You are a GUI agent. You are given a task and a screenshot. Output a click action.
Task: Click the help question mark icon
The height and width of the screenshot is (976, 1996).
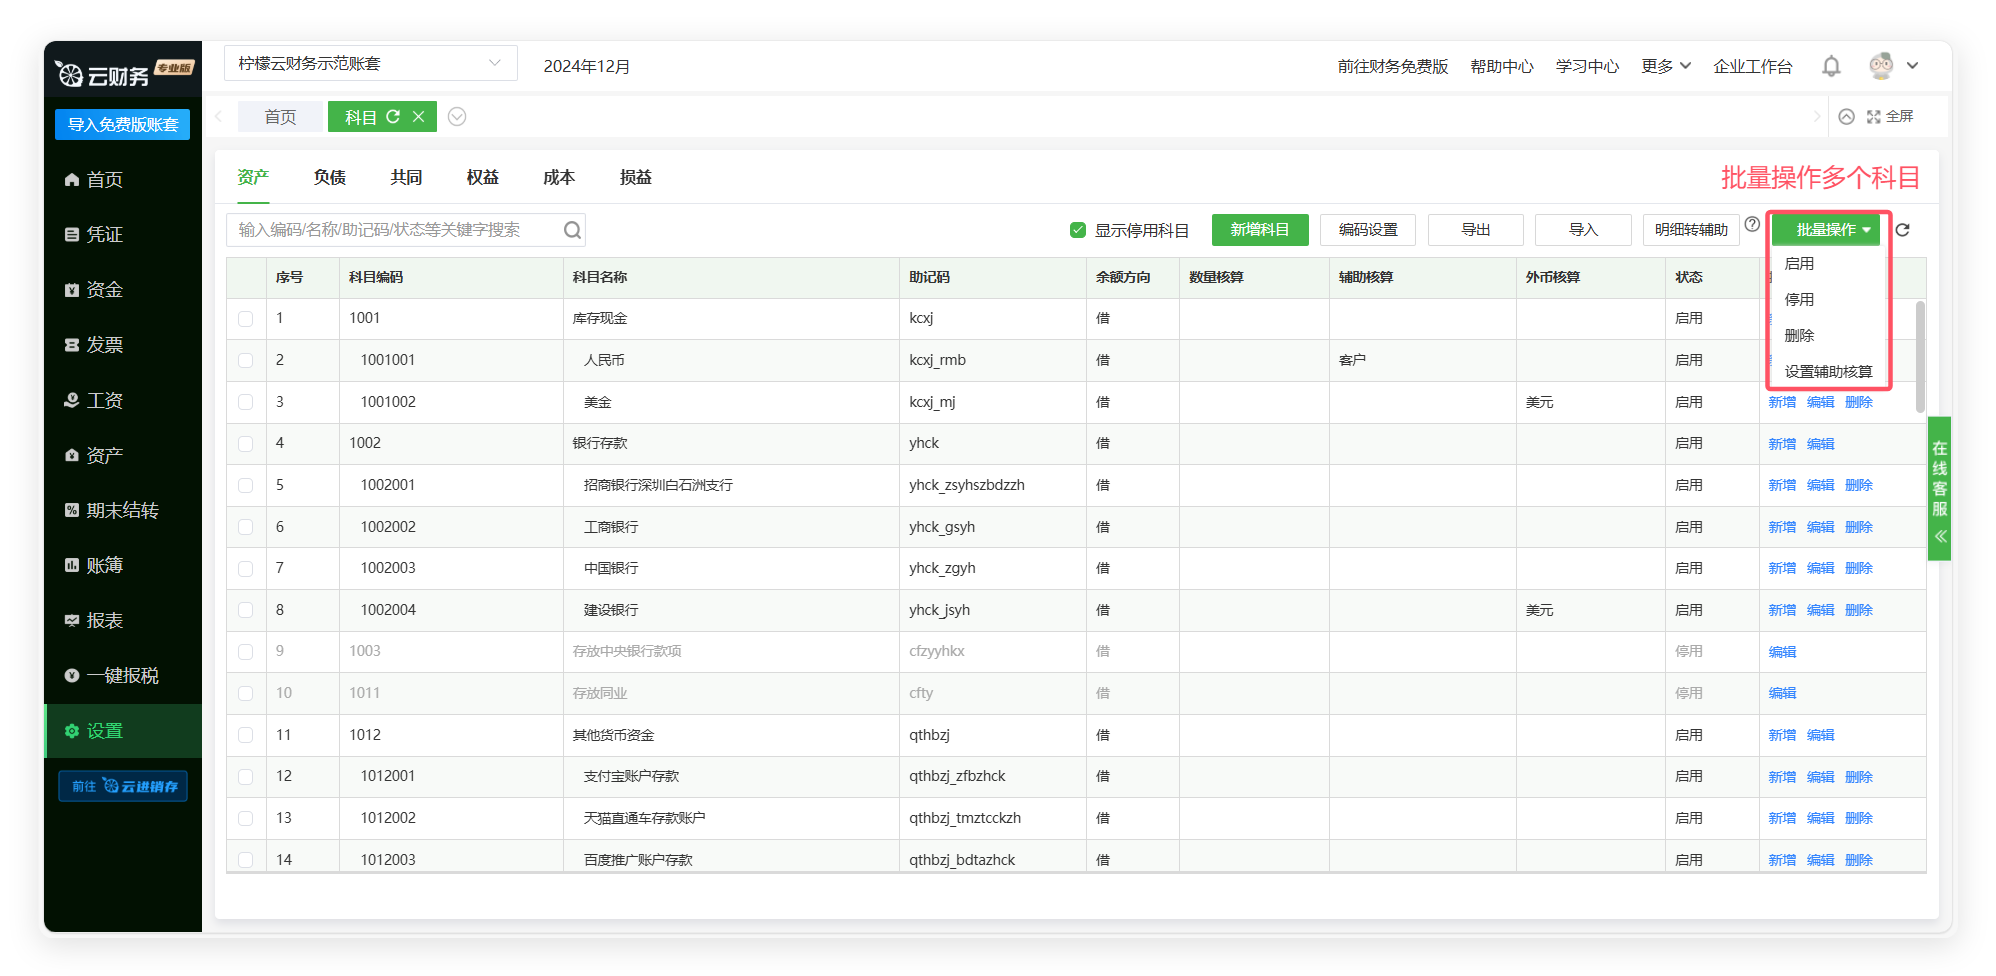[x=1752, y=225]
